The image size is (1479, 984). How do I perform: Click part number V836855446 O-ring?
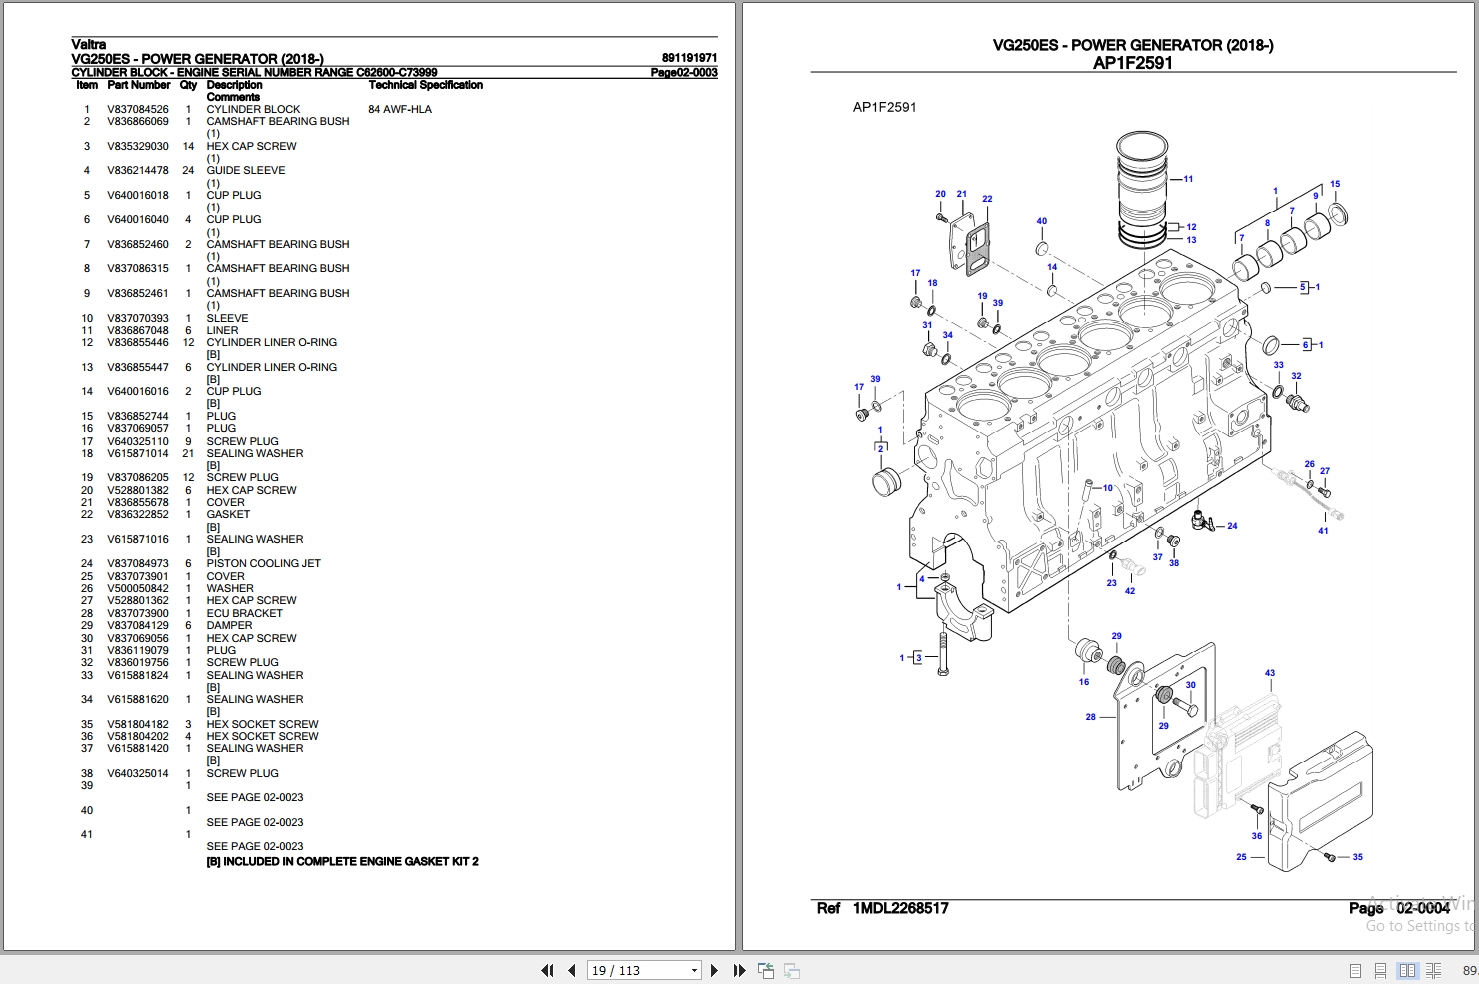pos(138,342)
